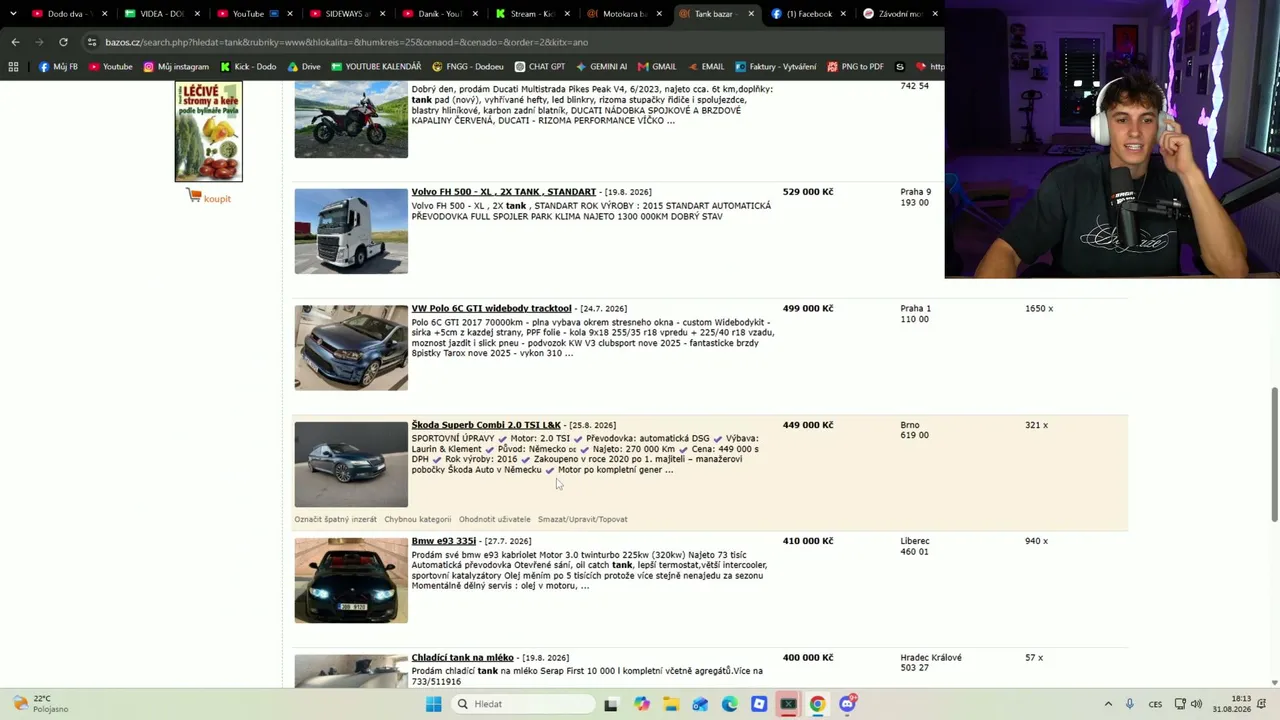Open the Chrome apps grid icon
This screenshot has height=720, width=1280.
[13, 67]
